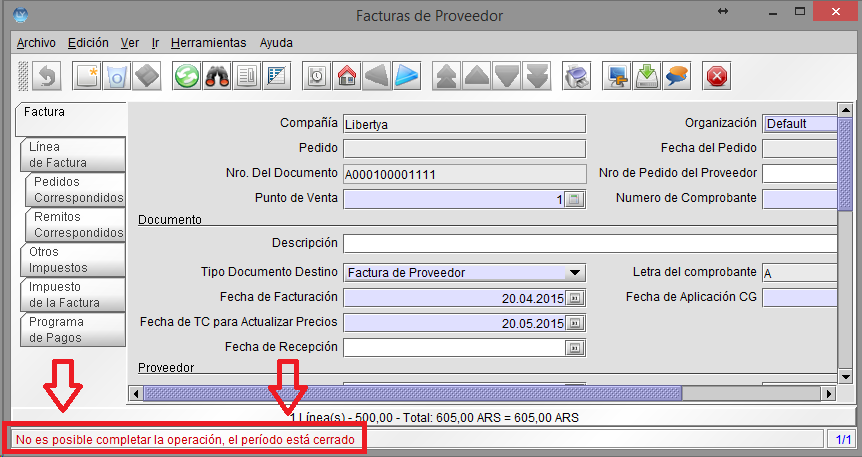Click the undo changes toolbar icon
Screen dimensions: 862x457
coord(46,76)
